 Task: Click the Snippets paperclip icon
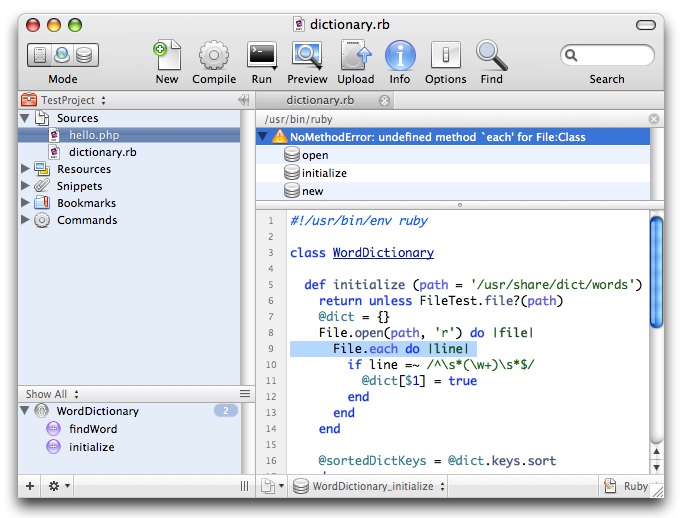[42, 185]
